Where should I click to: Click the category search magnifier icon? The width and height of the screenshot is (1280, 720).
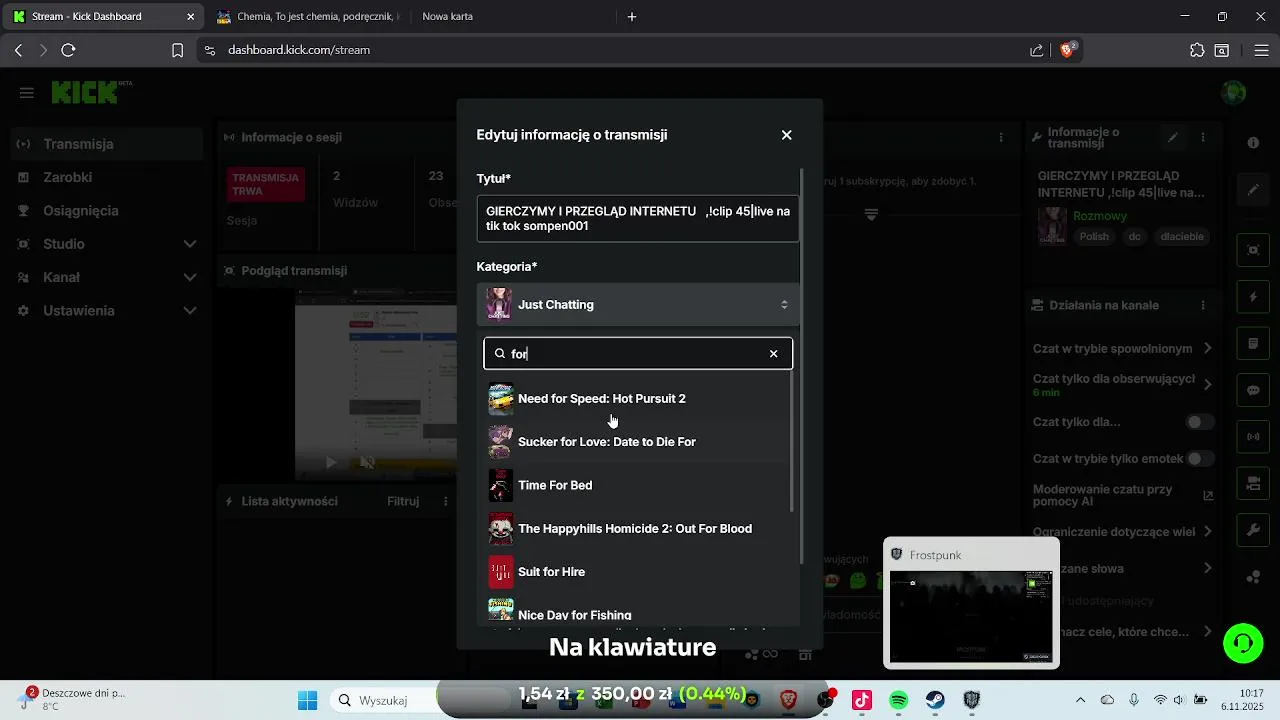click(x=500, y=353)
